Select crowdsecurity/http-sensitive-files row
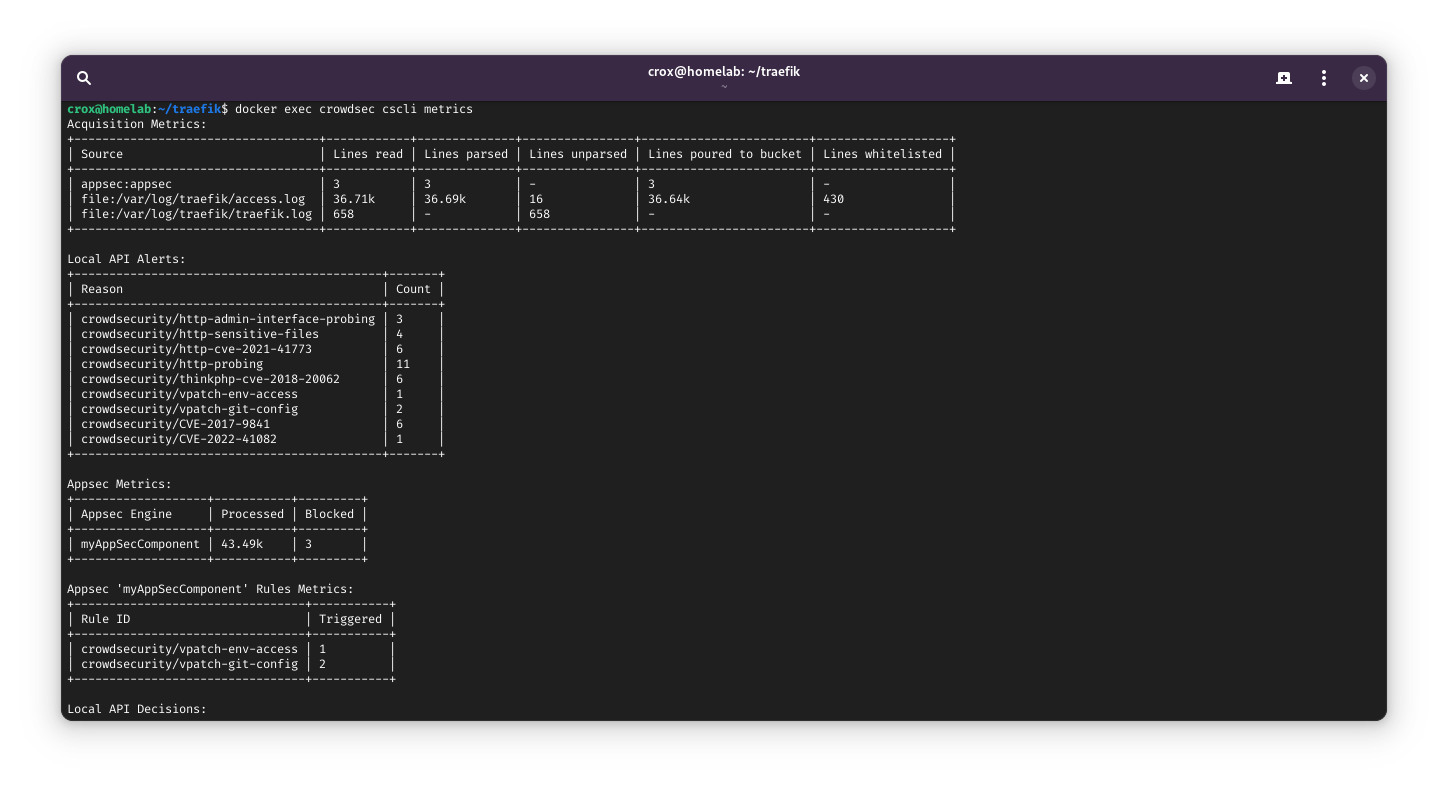1448x788 pixels. (200, 334)
